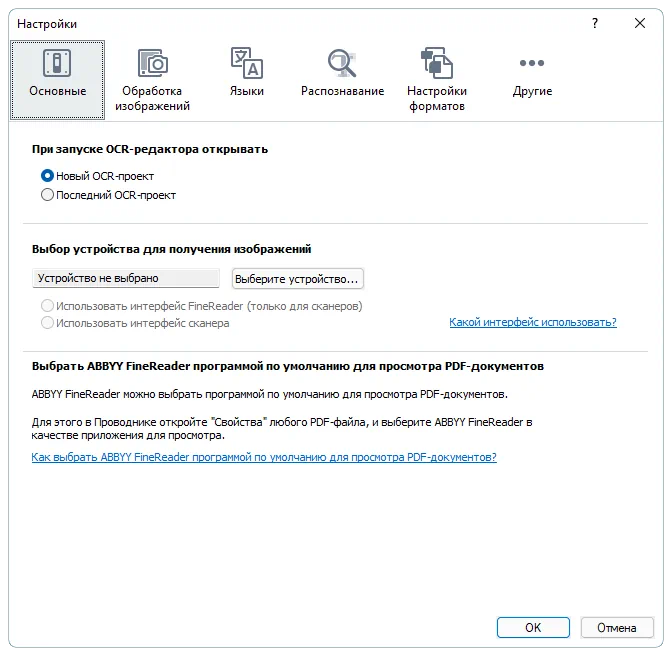Switch to Распознавание tab label
This screenshot has height=656, width=671.
click(342, 91)
